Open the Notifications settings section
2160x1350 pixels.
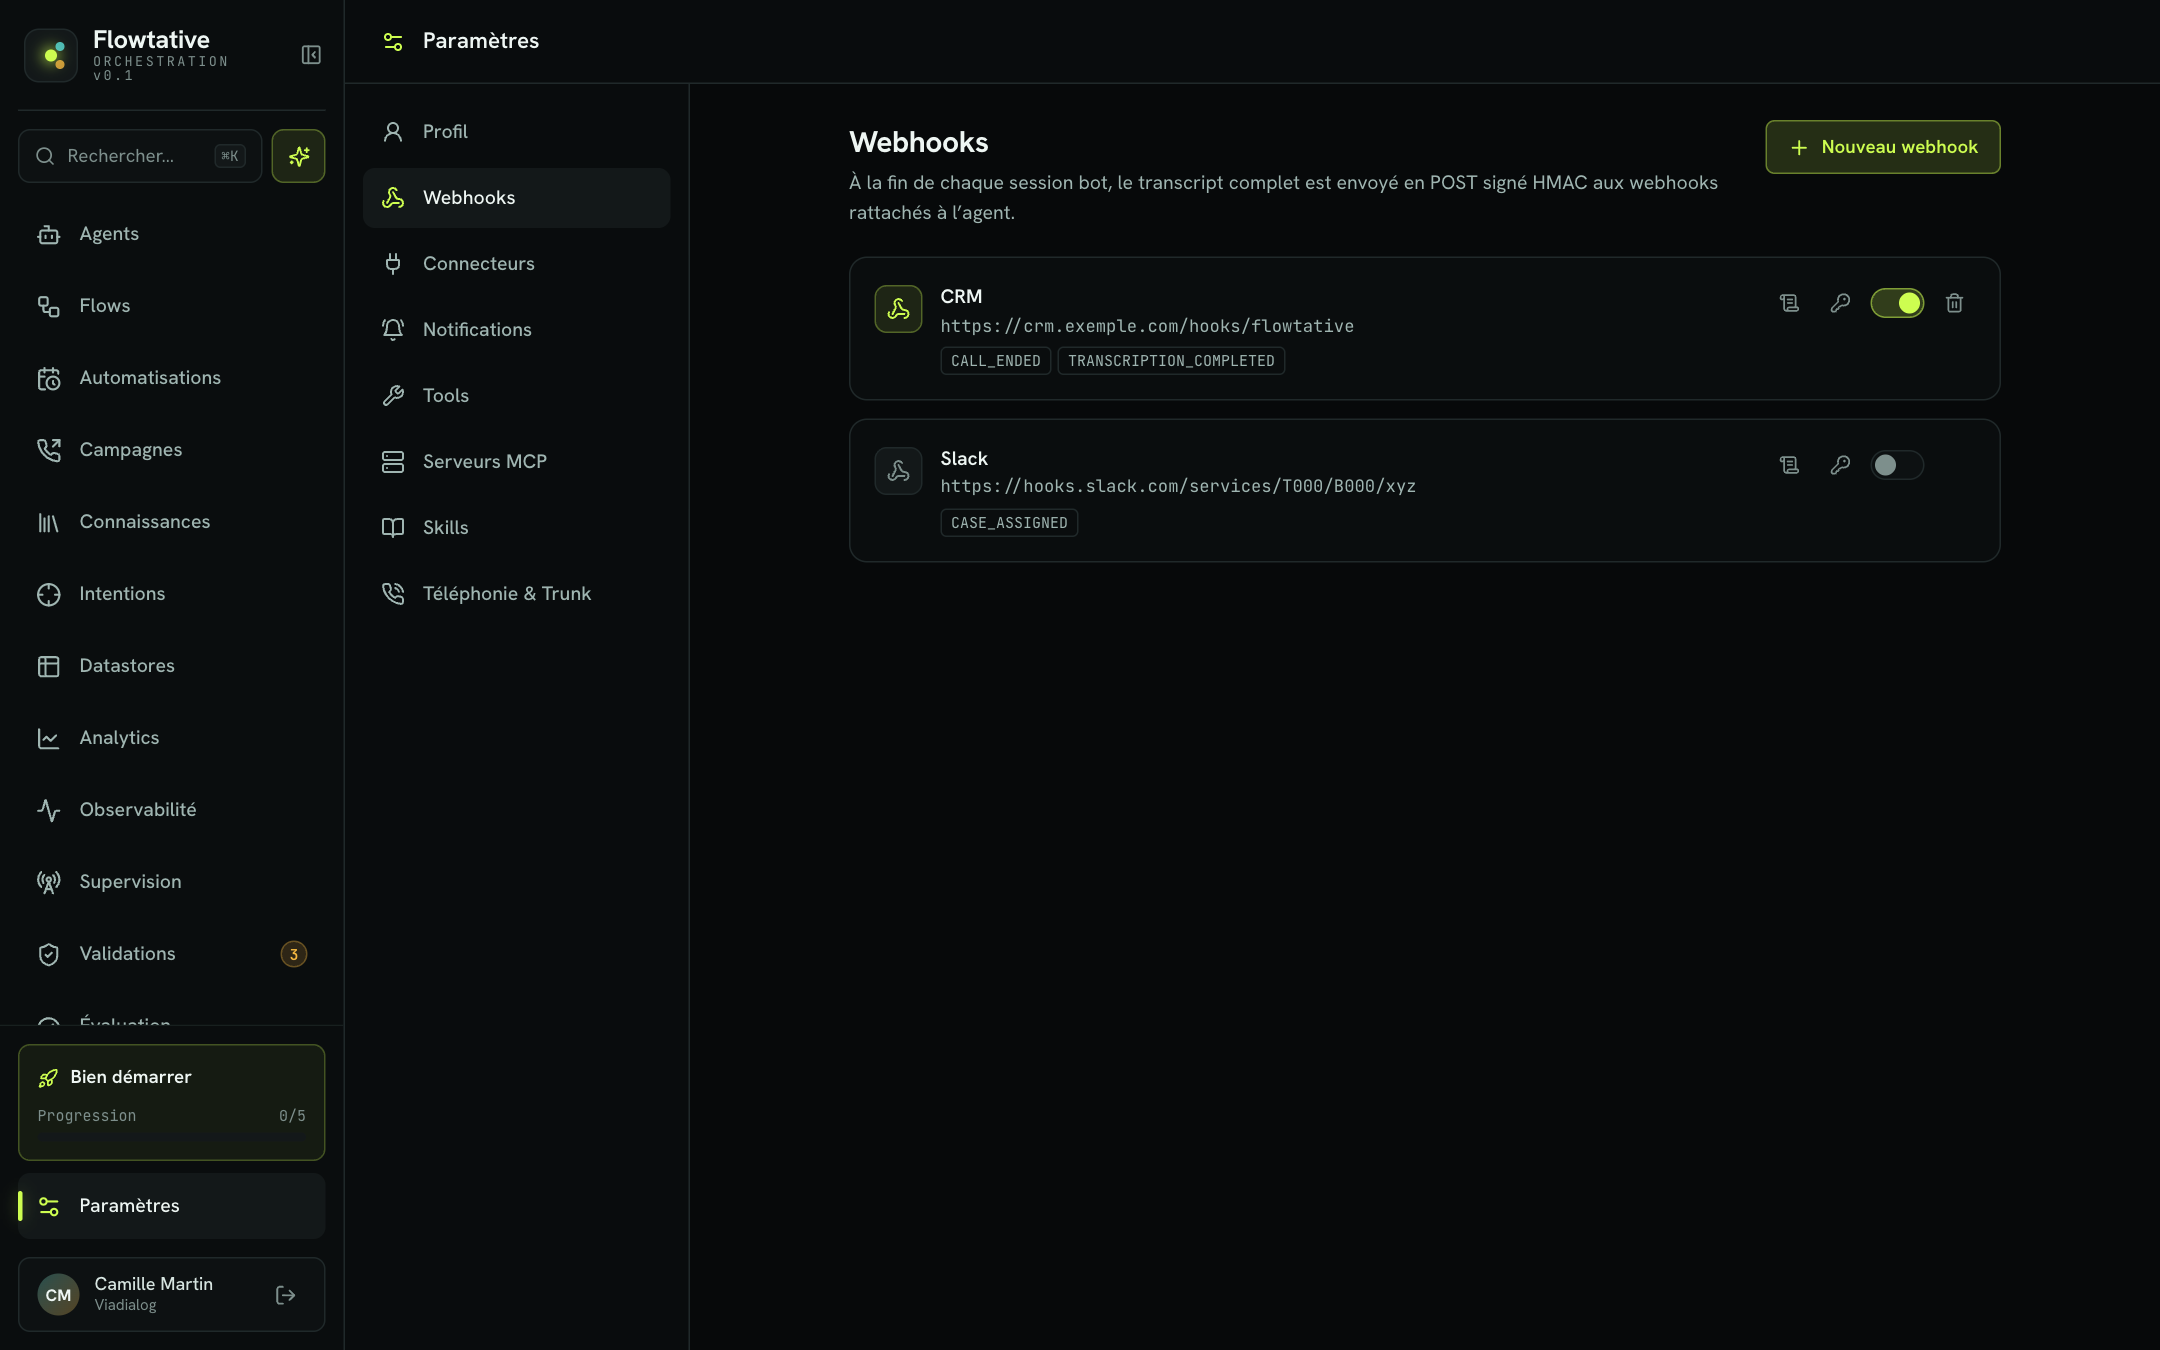click(x=516, y=330)
